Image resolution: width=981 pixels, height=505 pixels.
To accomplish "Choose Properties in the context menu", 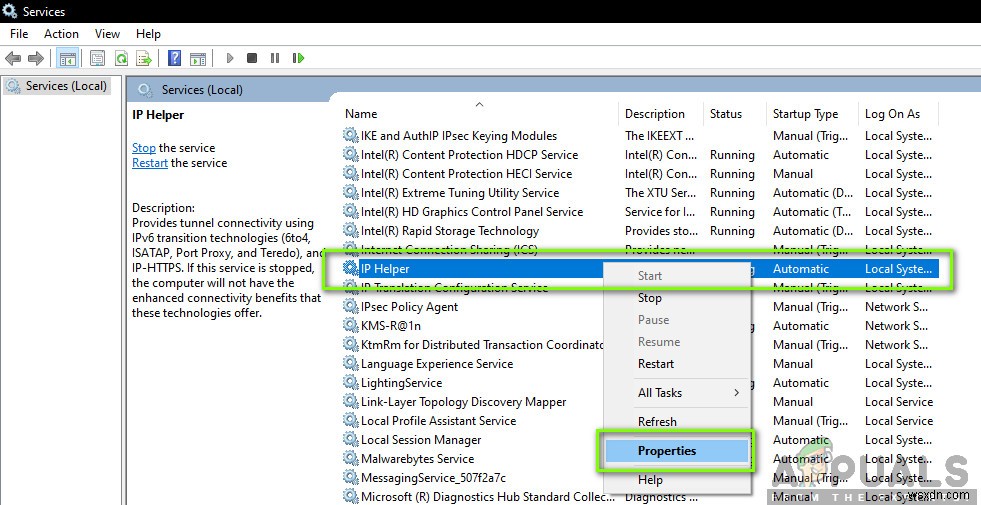I will tap(676, 451).
